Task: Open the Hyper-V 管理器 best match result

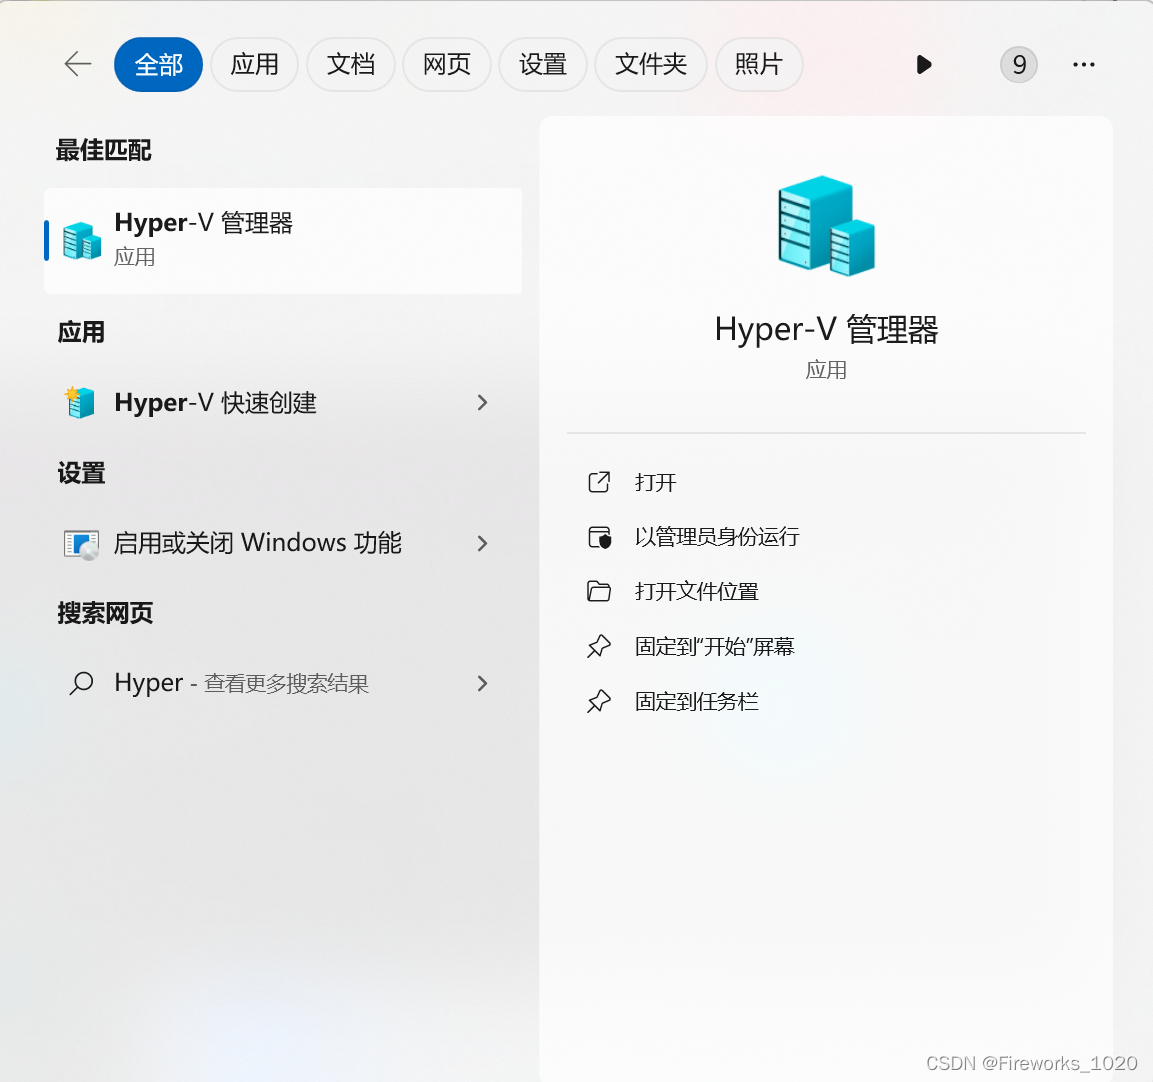Action: point(283,241)
